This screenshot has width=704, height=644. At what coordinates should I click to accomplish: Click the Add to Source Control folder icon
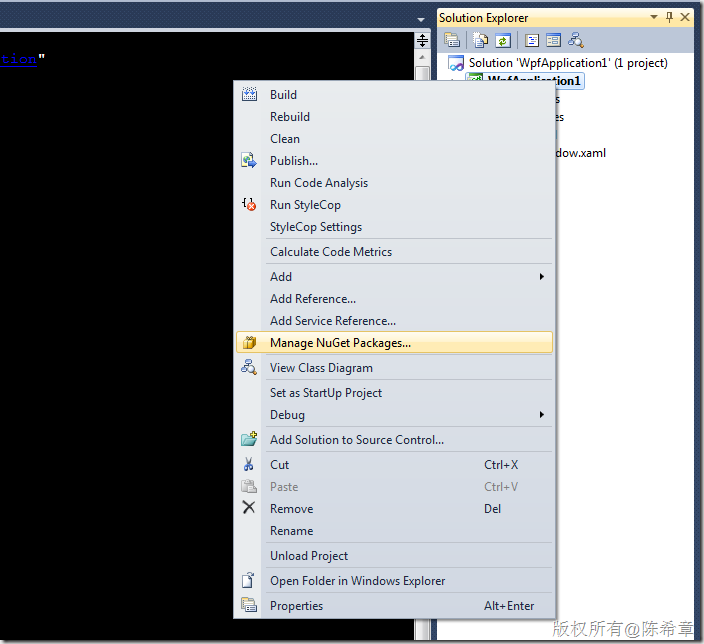pos(249,439)
